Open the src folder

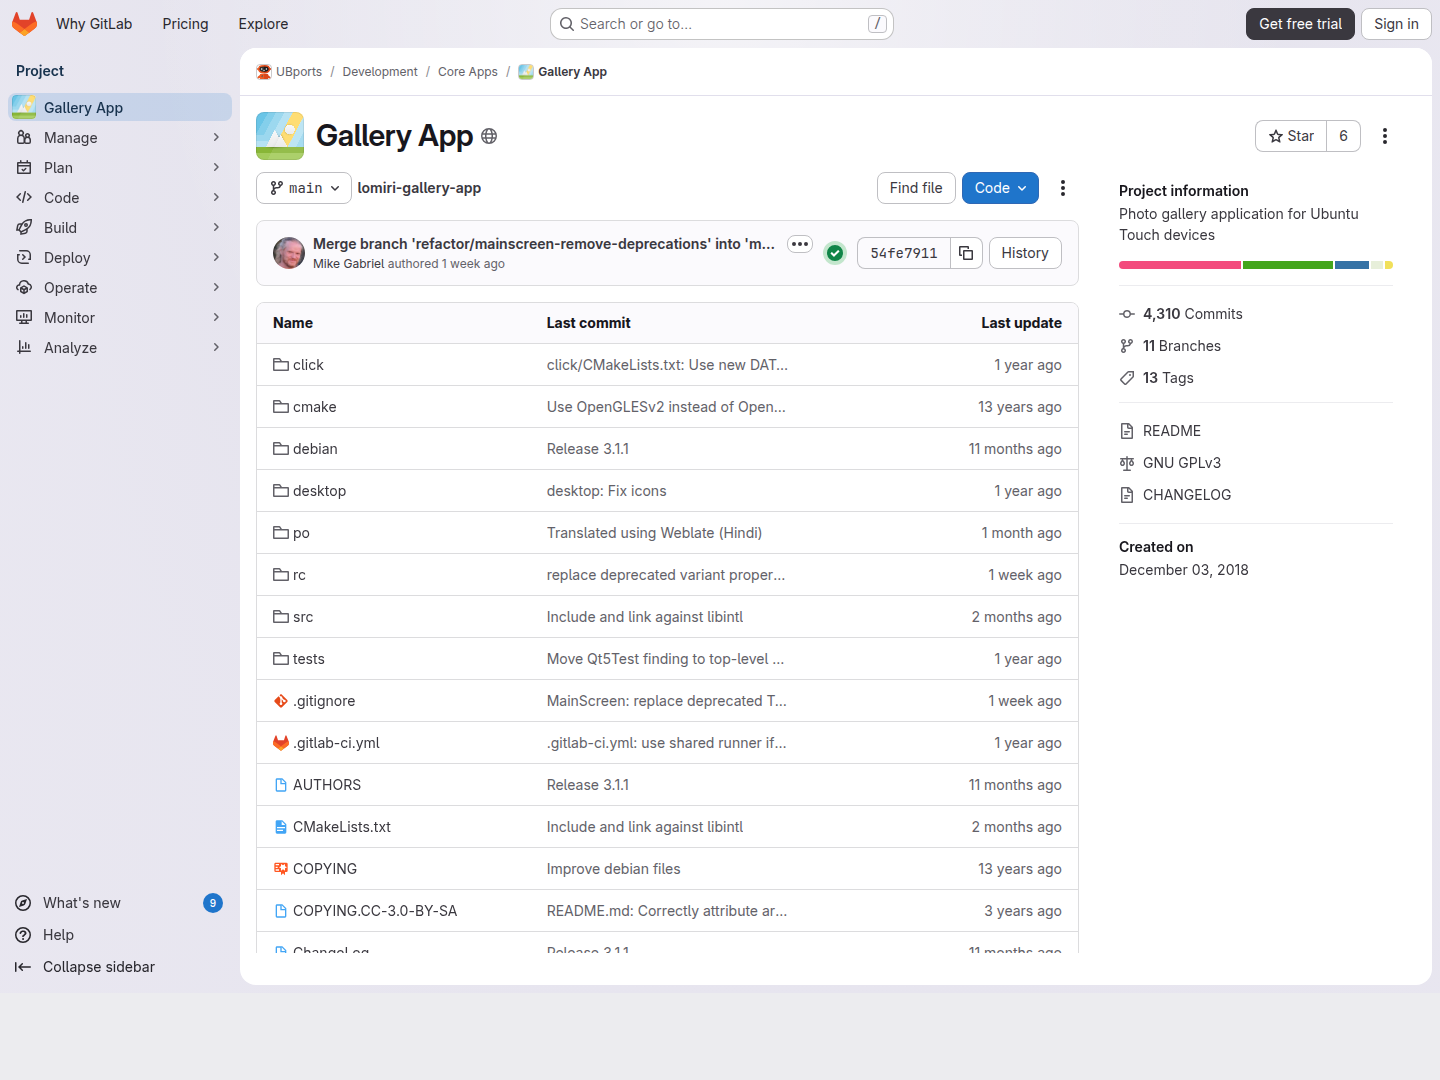point(303,617)
